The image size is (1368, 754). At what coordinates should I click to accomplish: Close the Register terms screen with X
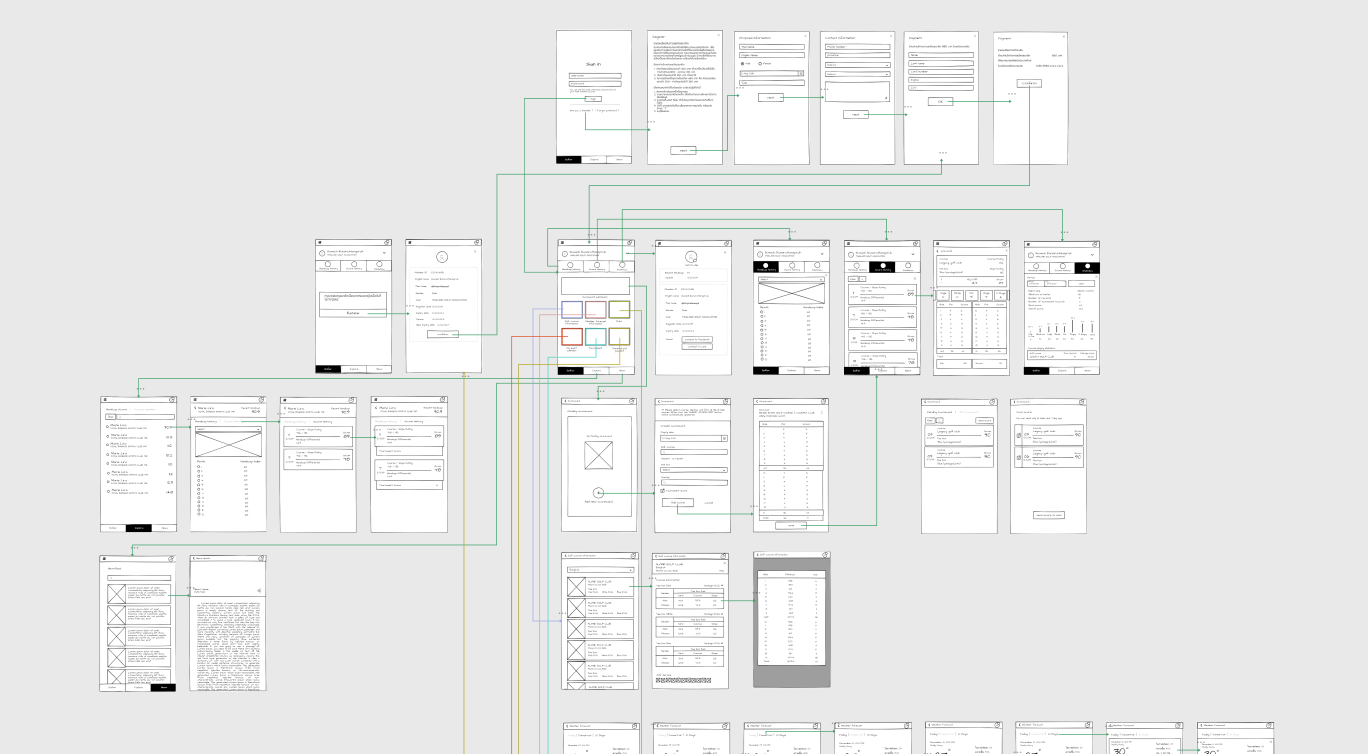pos(716,37)
